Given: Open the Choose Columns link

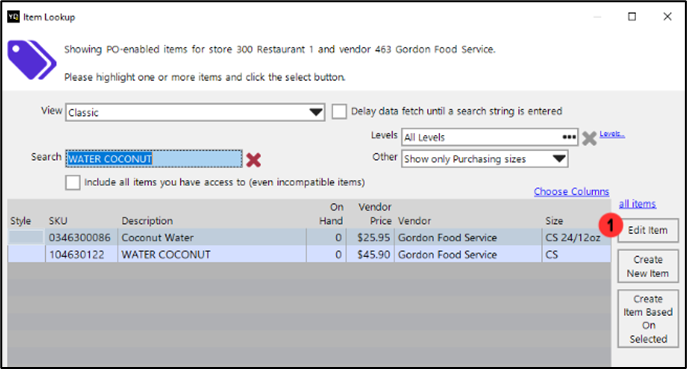Looking at the screenshot, I should pos(571,192).
